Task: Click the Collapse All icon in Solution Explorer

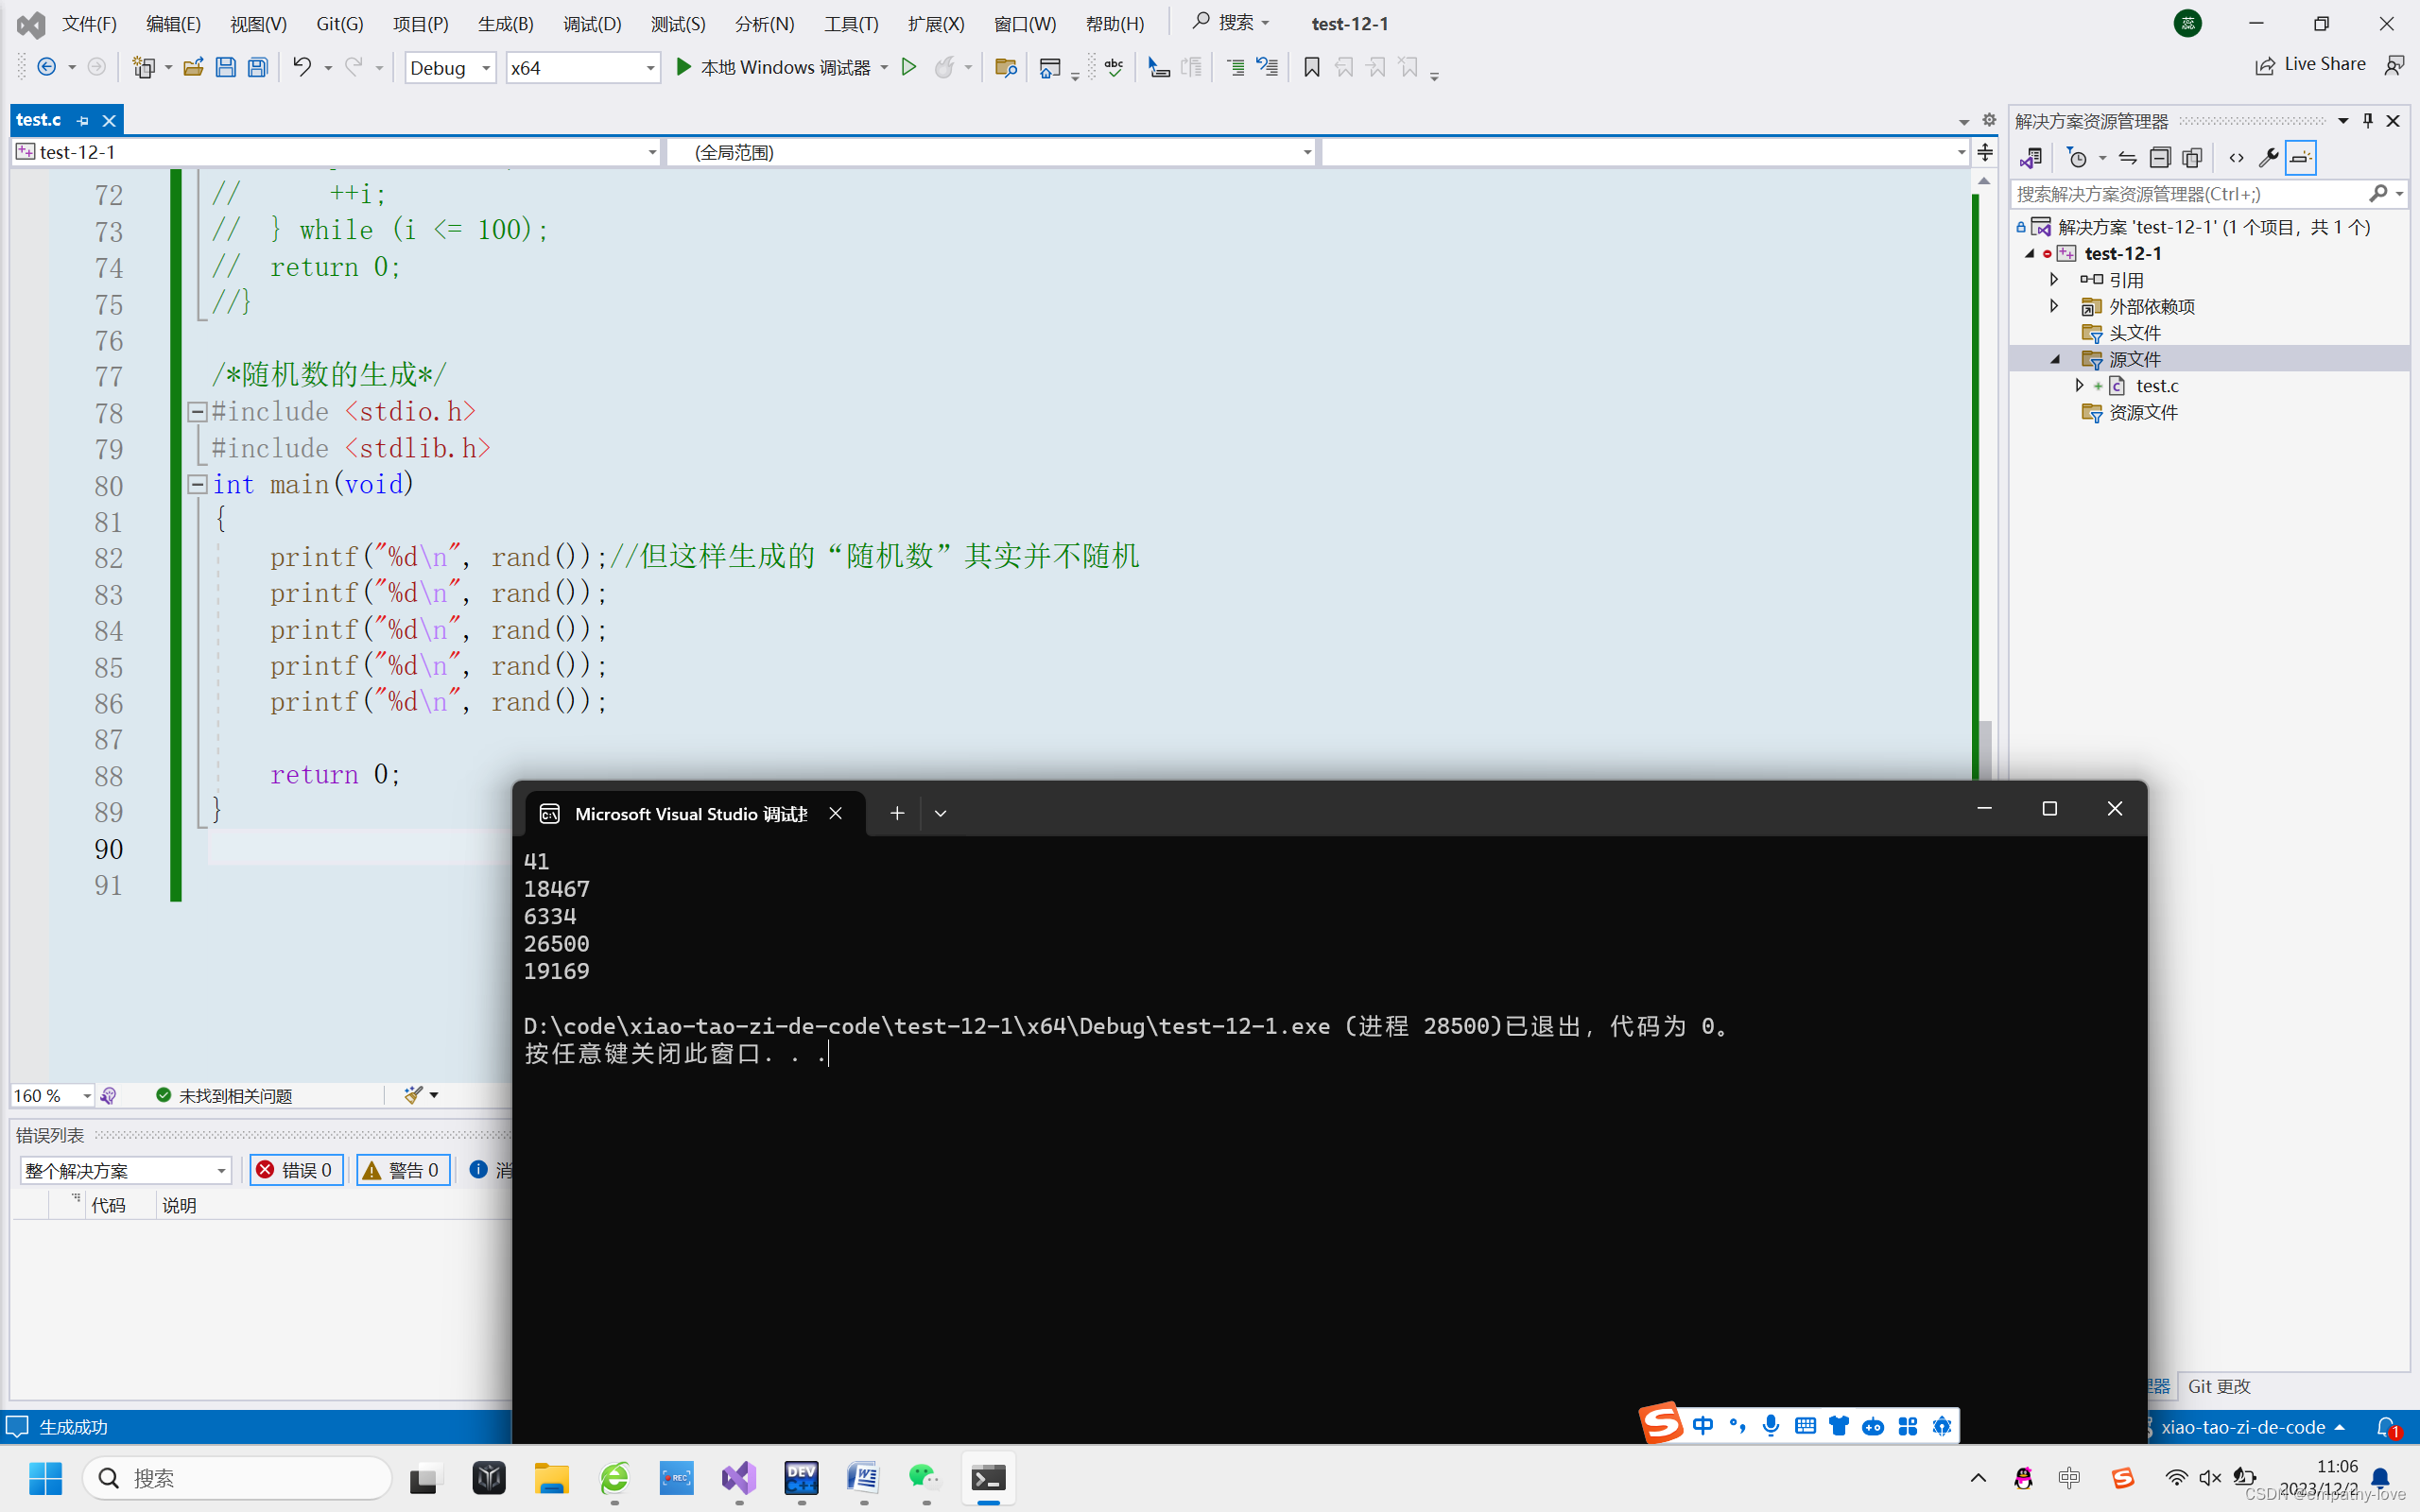Action: coord(2159,158)
